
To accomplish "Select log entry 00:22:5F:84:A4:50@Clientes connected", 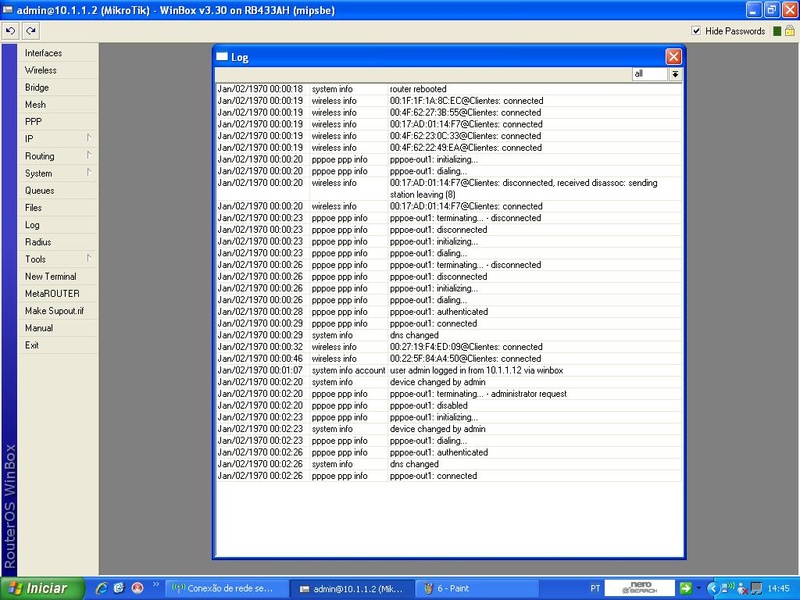I will [449, 359].
